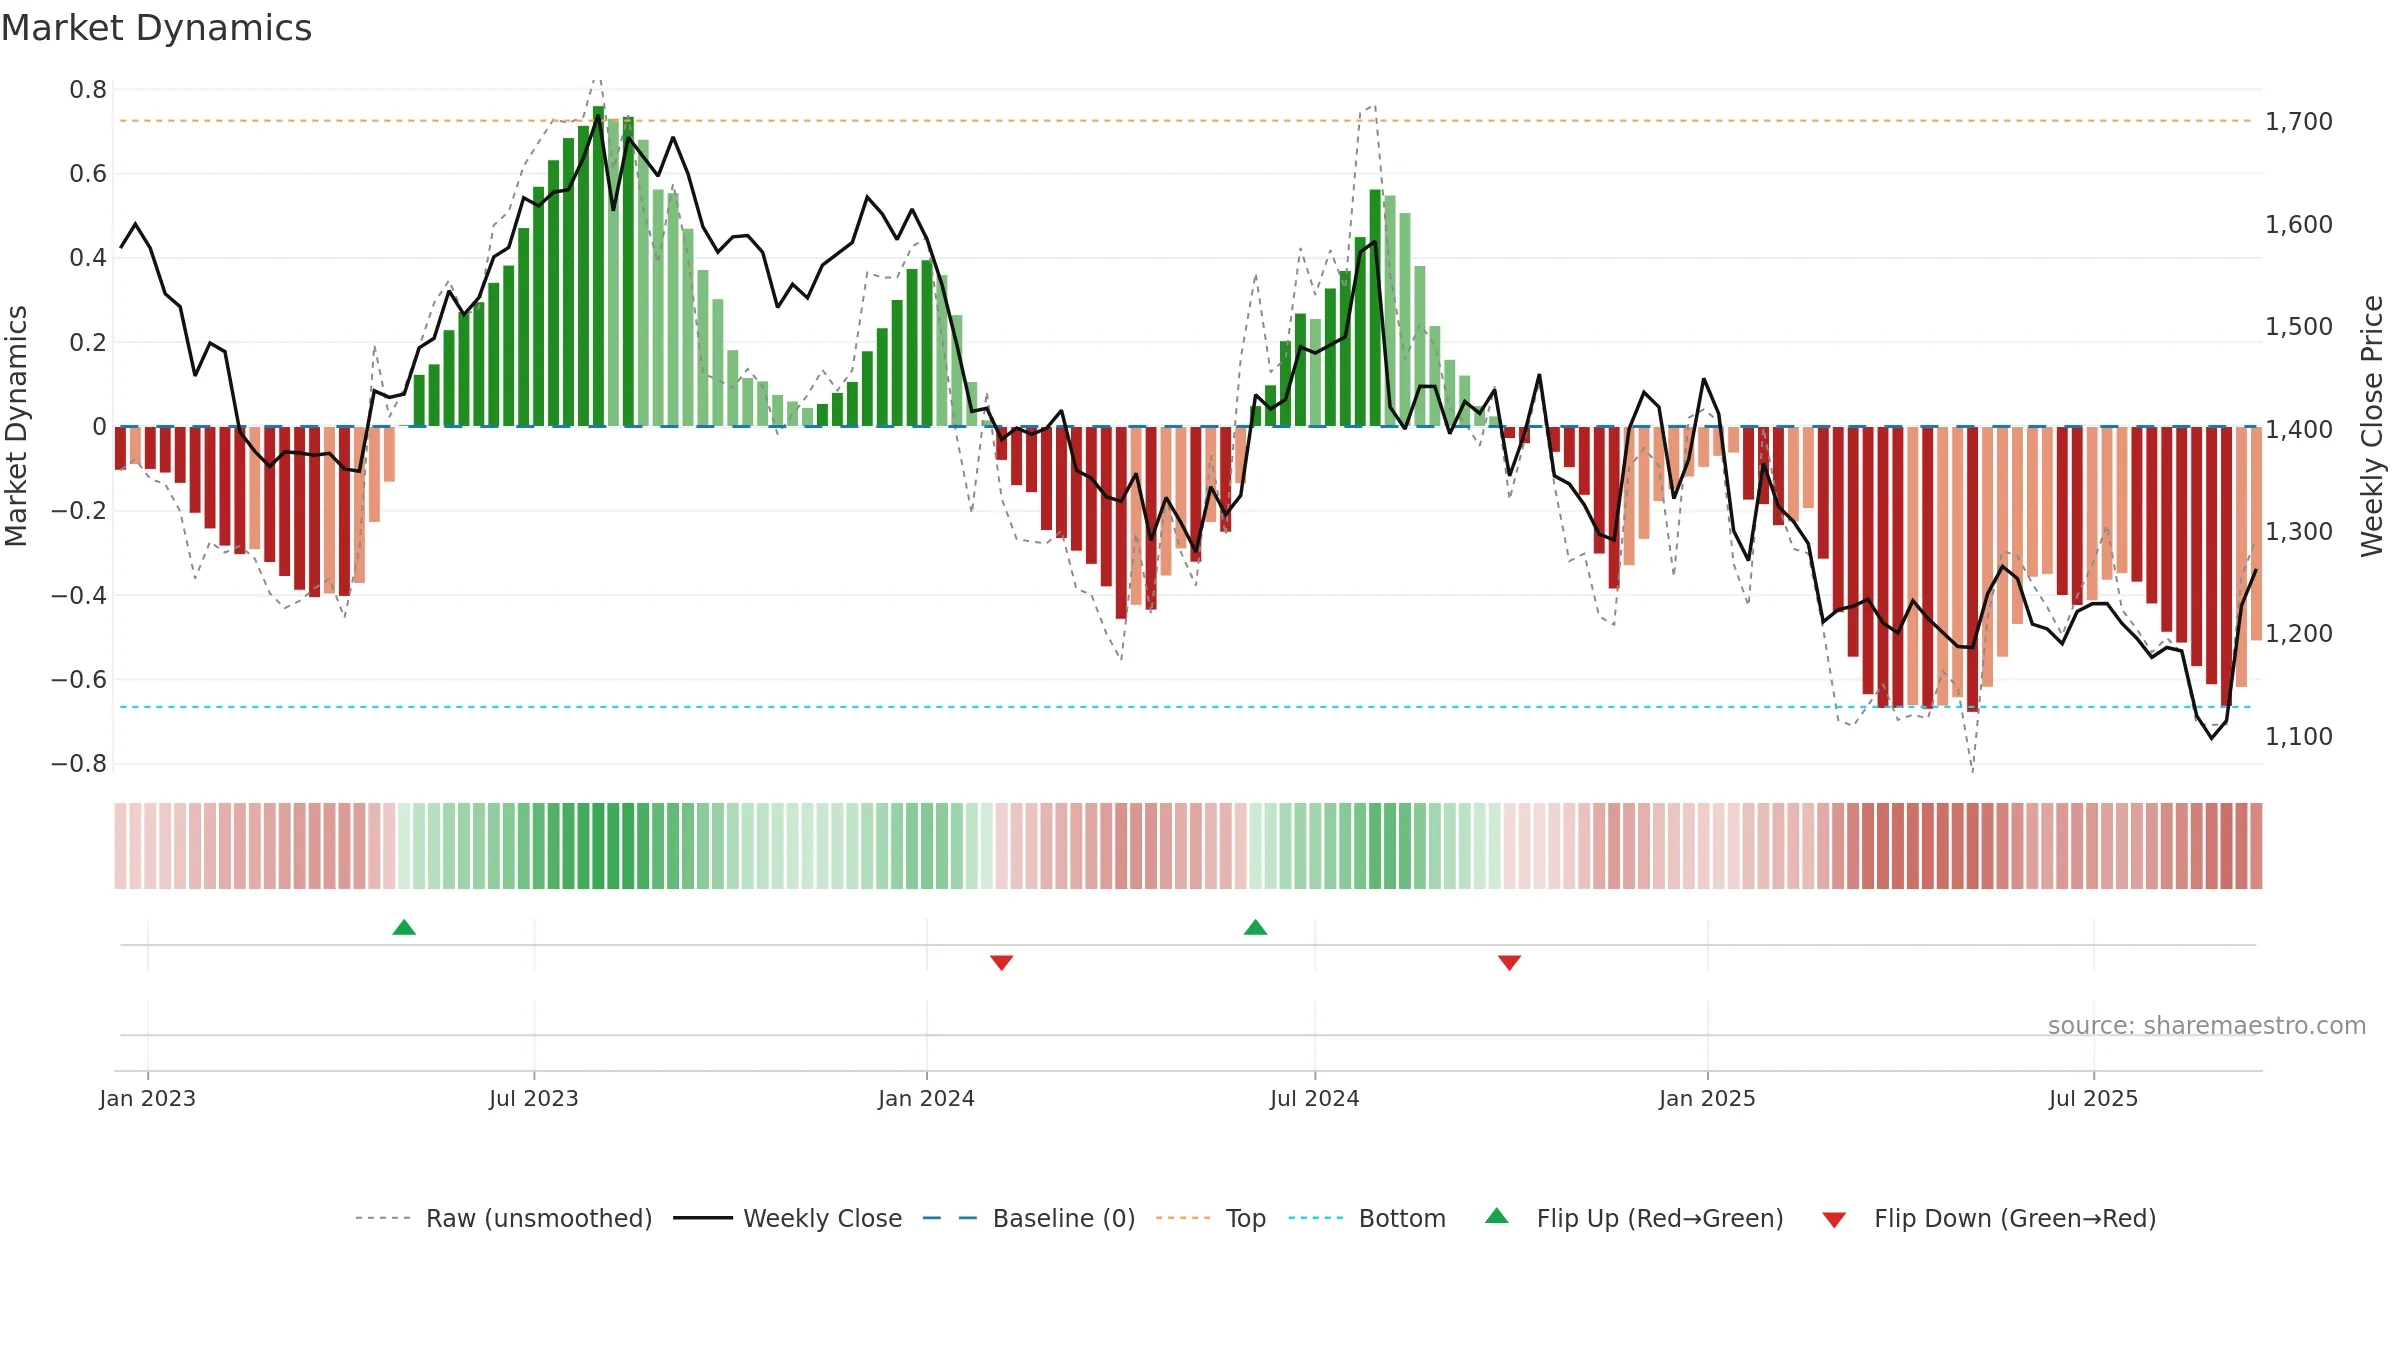The image size is (2400, 1350).
Task: Toggle the Flip Up (Red→Green) legend entry
Action: click(1634, 1218)
